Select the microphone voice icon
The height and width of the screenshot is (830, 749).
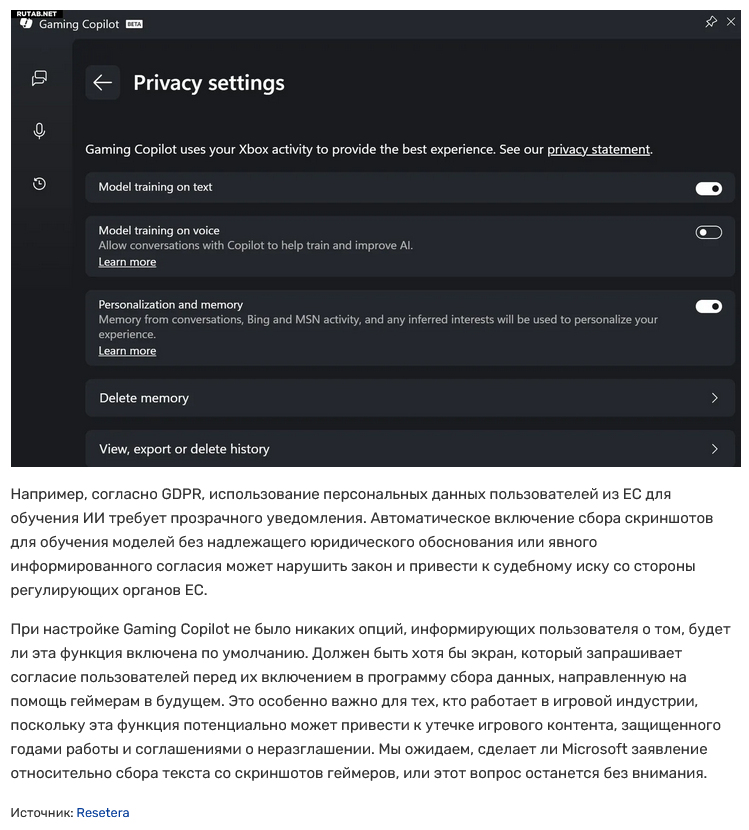[39, 131]
